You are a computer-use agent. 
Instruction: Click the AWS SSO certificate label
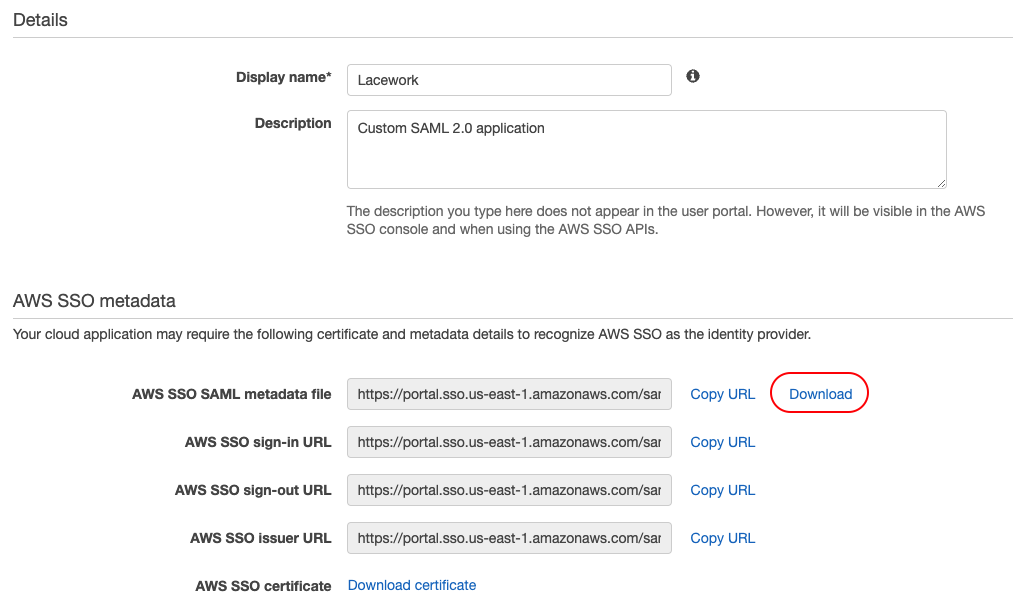tap(263, 586)
